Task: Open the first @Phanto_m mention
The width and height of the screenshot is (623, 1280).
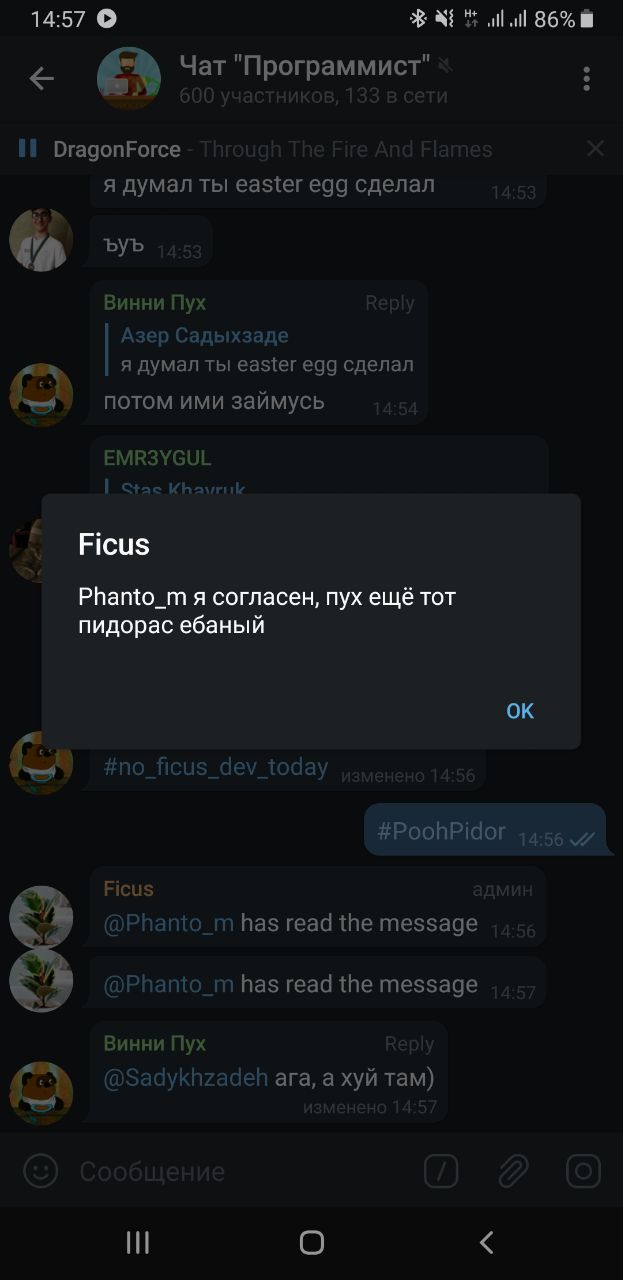Action: pyautogui.click(x=169, y=923)
